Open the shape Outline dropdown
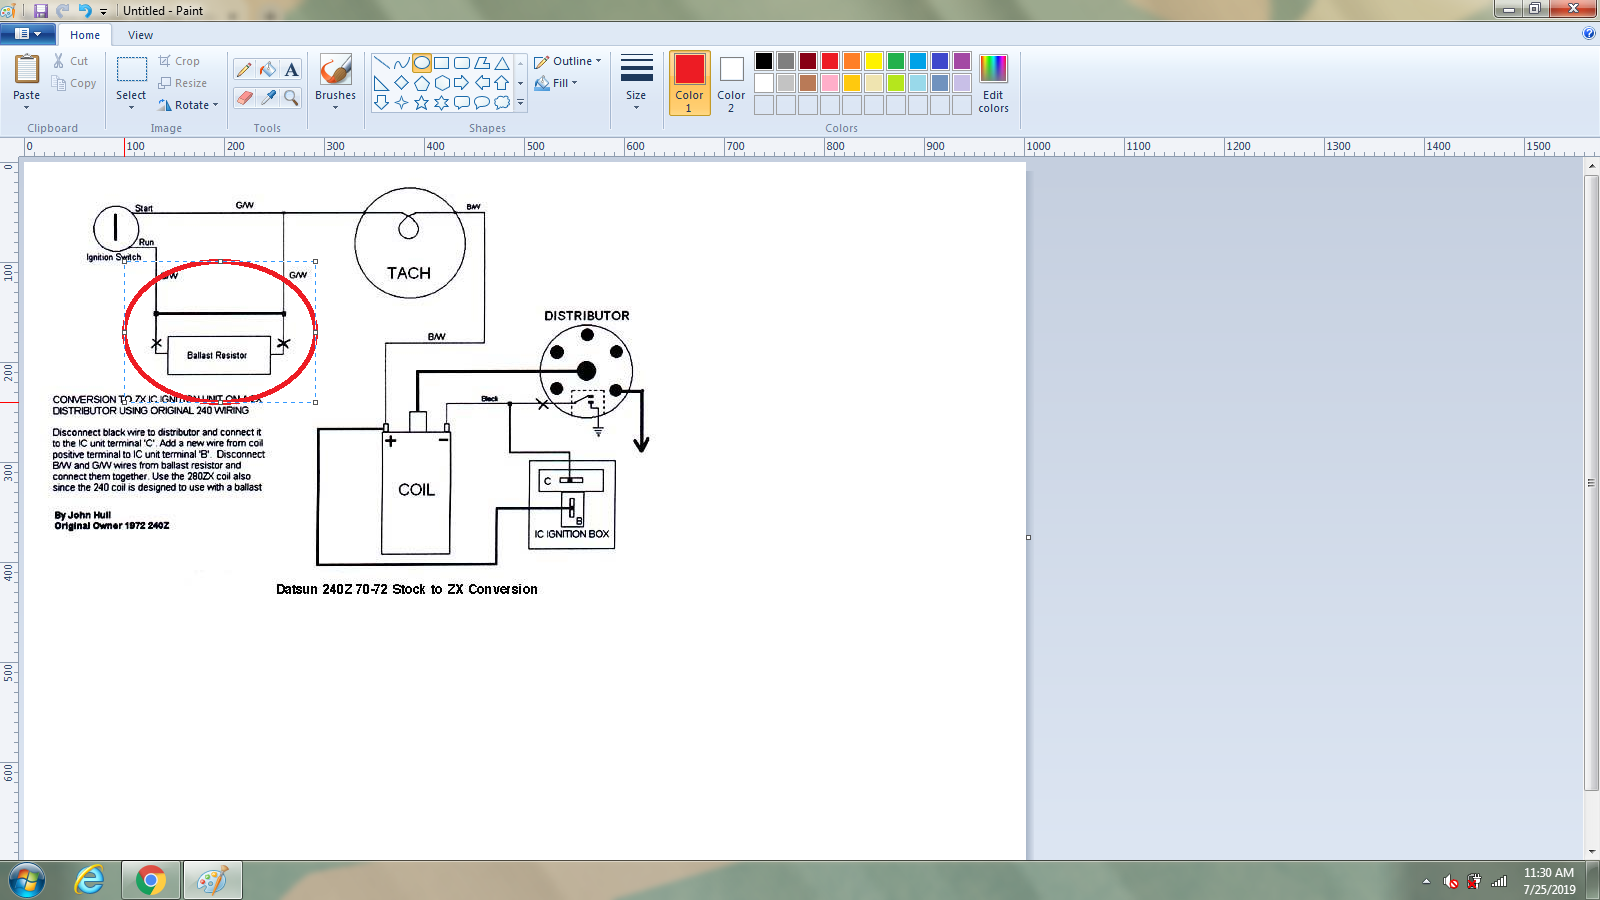The width and height of the screenshot is (1600, 900). pos(568,61)
